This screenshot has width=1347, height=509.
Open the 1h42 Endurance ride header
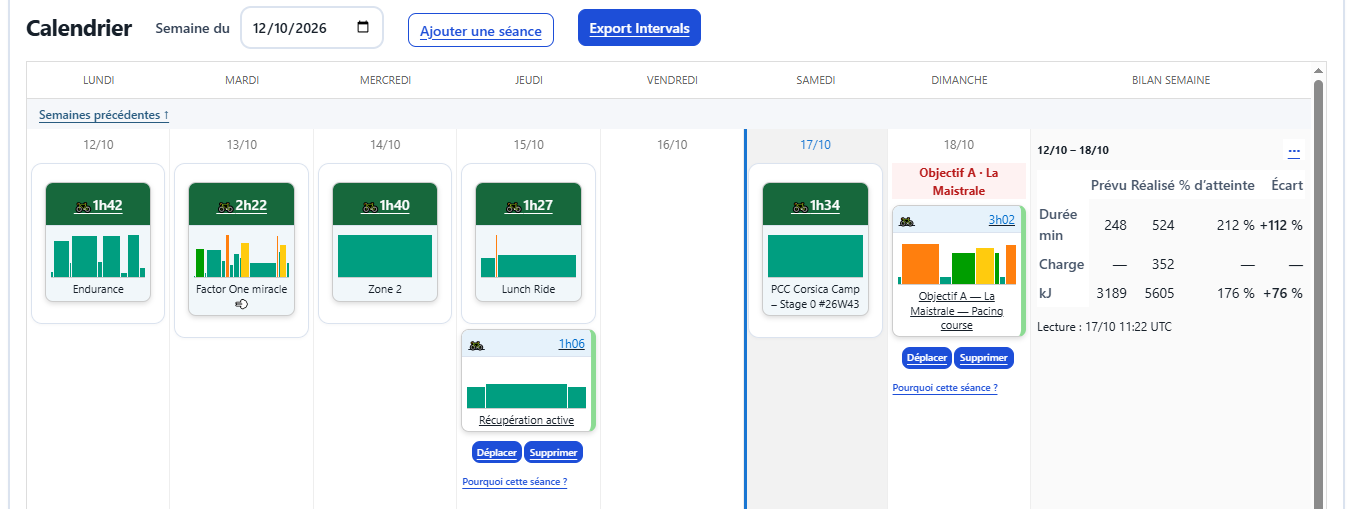pyautogui.click(x=98, y=205)
